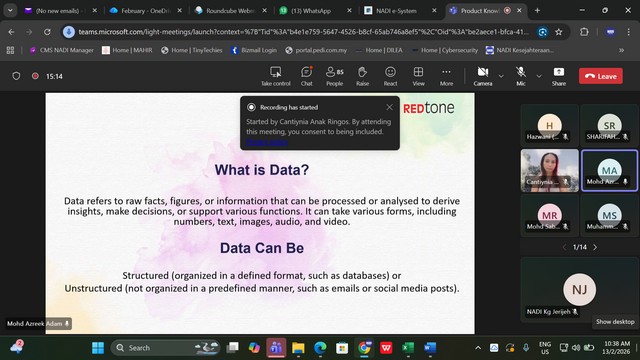Unmute the Mic

(x=521, y=76)
